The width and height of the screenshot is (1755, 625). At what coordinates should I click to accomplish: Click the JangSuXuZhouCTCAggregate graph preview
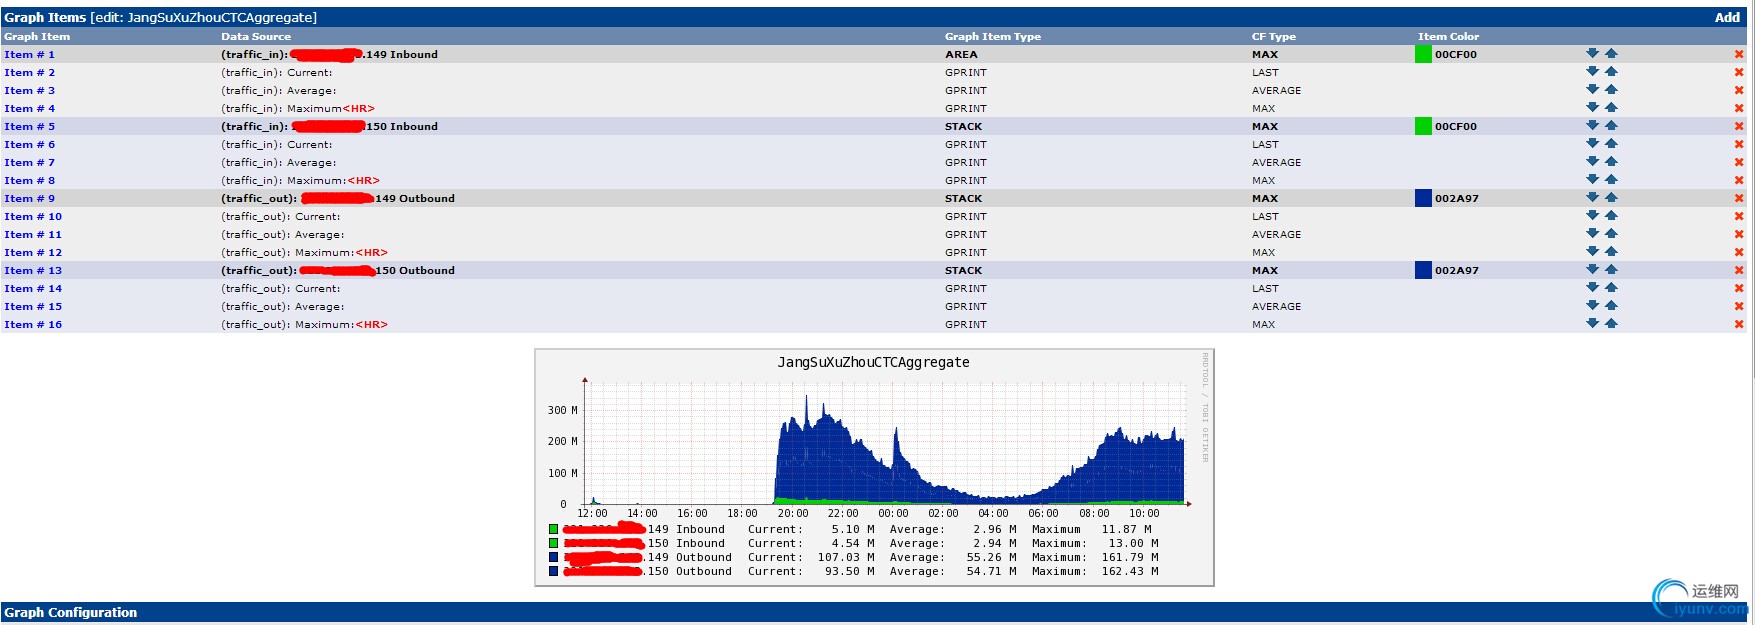point(874,467)
